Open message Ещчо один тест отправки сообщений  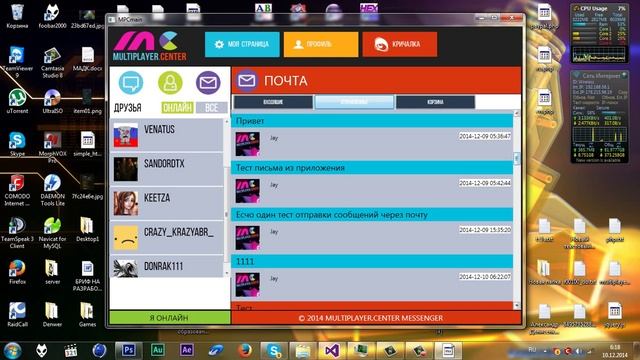point(372,215)
